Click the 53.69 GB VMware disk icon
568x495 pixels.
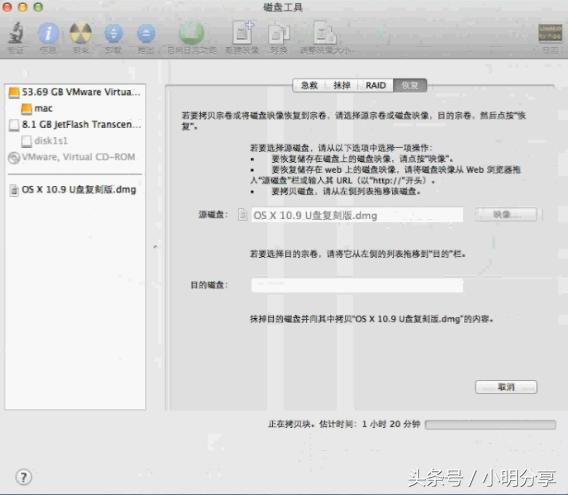(14, 92)
